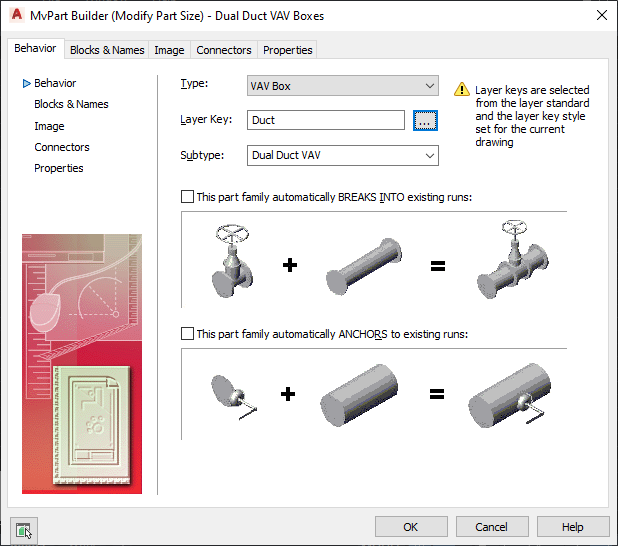This screenshot has height=546, width=618.
Task: Click the red decorative wizard image
Action: point(82,363)
